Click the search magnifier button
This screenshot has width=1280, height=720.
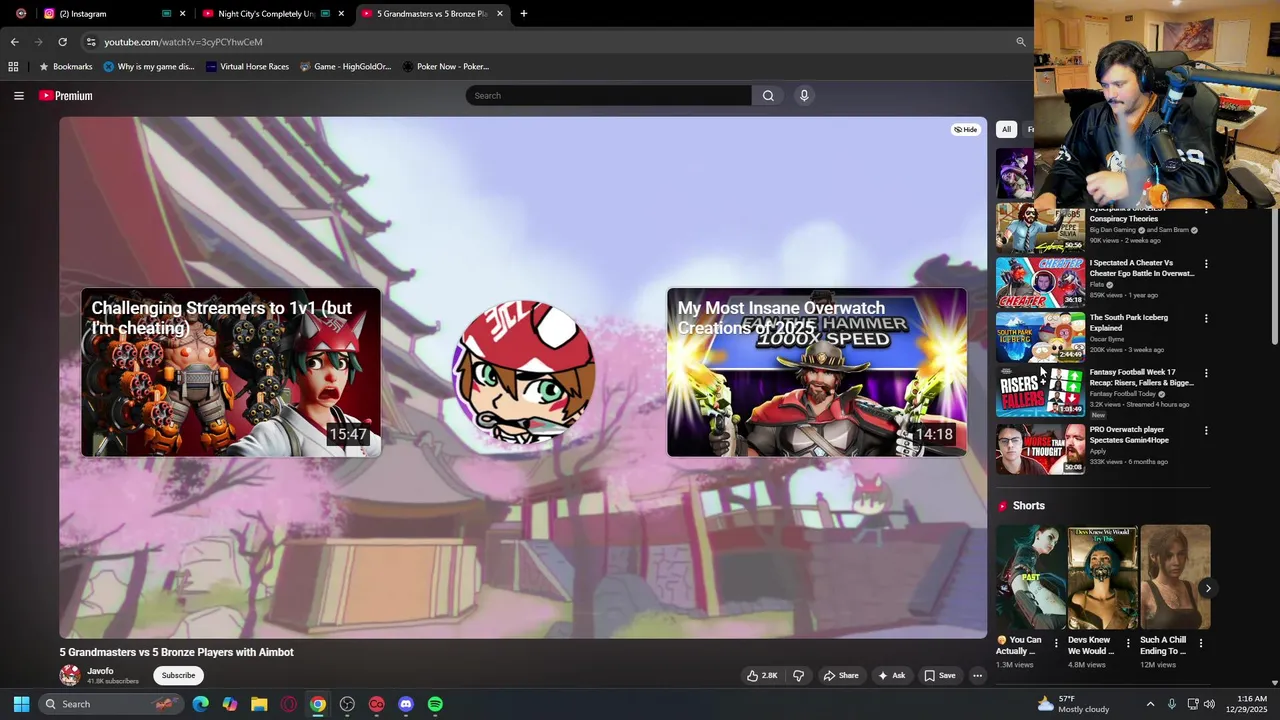[768, 96]
